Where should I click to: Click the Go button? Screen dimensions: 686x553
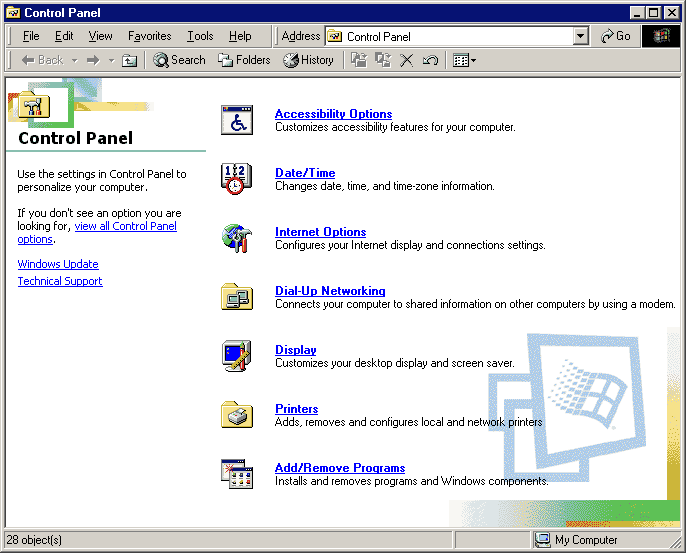click(x=616, y=36)
